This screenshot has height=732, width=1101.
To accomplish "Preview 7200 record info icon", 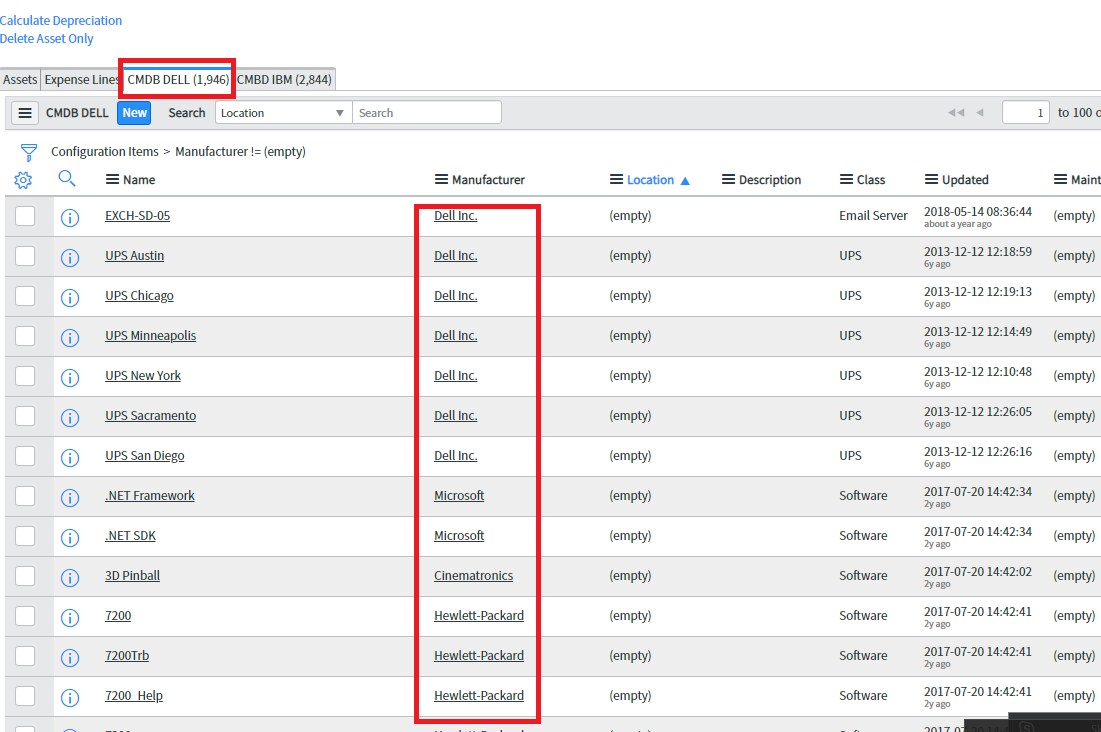I will pos(70,618).
